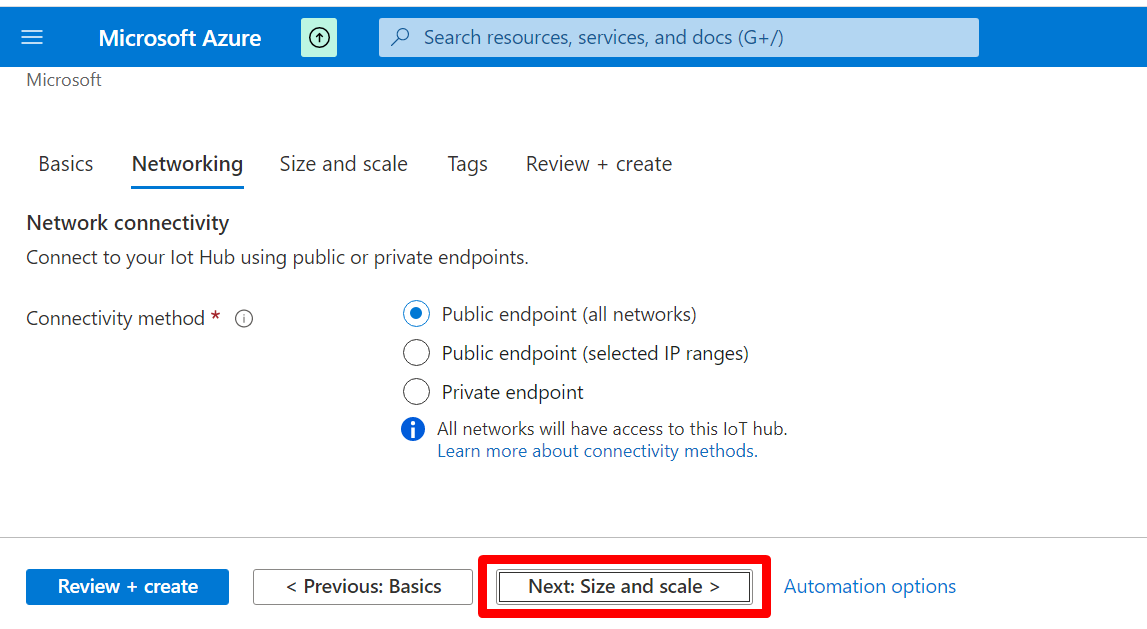Switch to the Size and scale tab
The width and height of the screenshot is (1147, 629).
[x=343, y=164]
